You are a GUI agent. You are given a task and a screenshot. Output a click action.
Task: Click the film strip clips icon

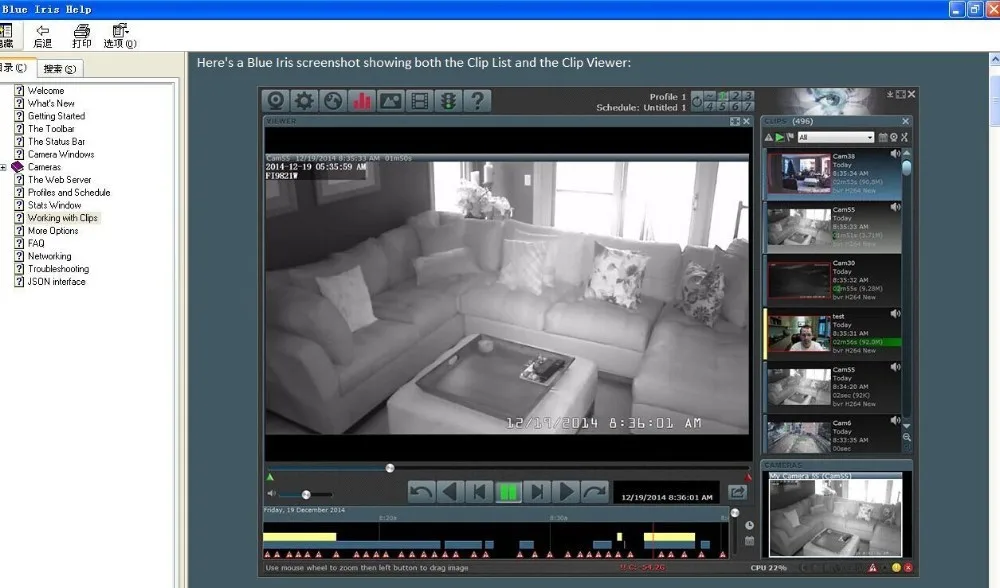(419, 101)
